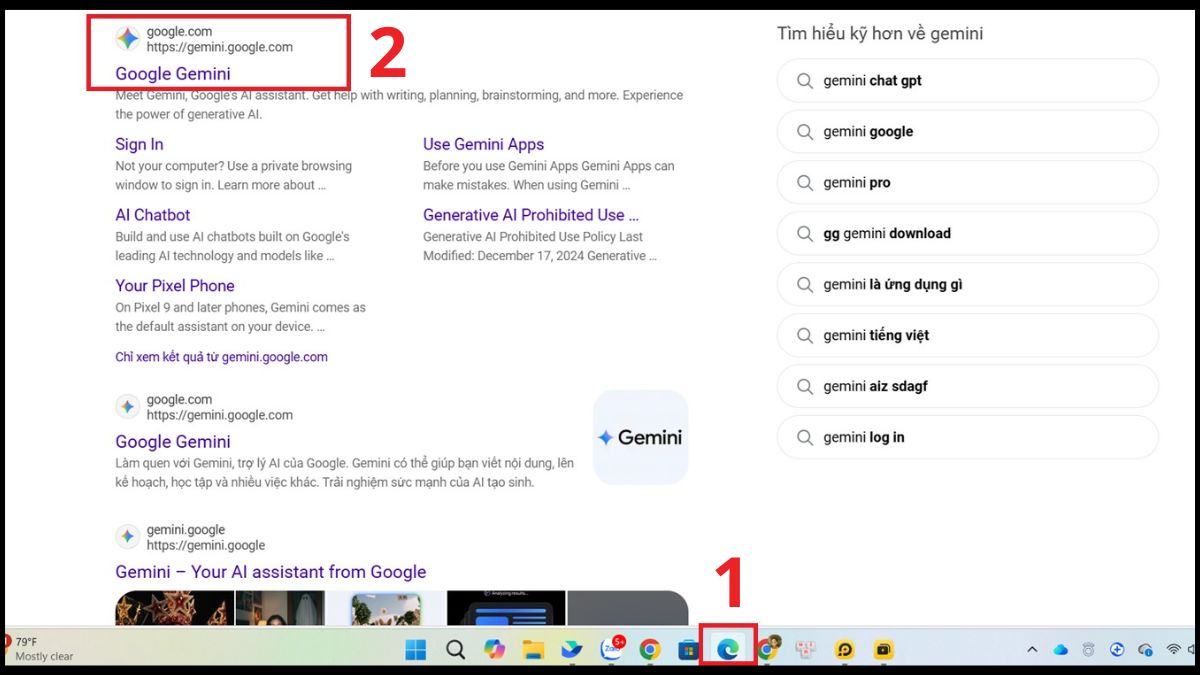Select suggestion 'gg gemini download'
Viewport: 1200px width, 675px height.
[968, 234]
